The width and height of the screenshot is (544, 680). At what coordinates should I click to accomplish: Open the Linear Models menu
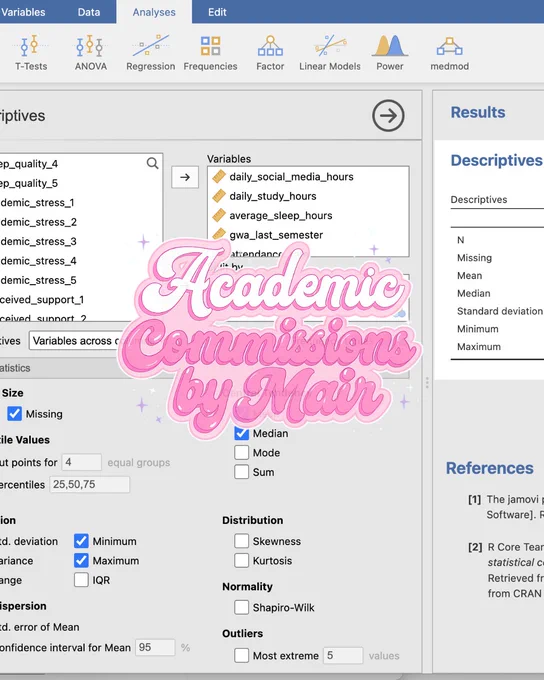pos(330,53)
